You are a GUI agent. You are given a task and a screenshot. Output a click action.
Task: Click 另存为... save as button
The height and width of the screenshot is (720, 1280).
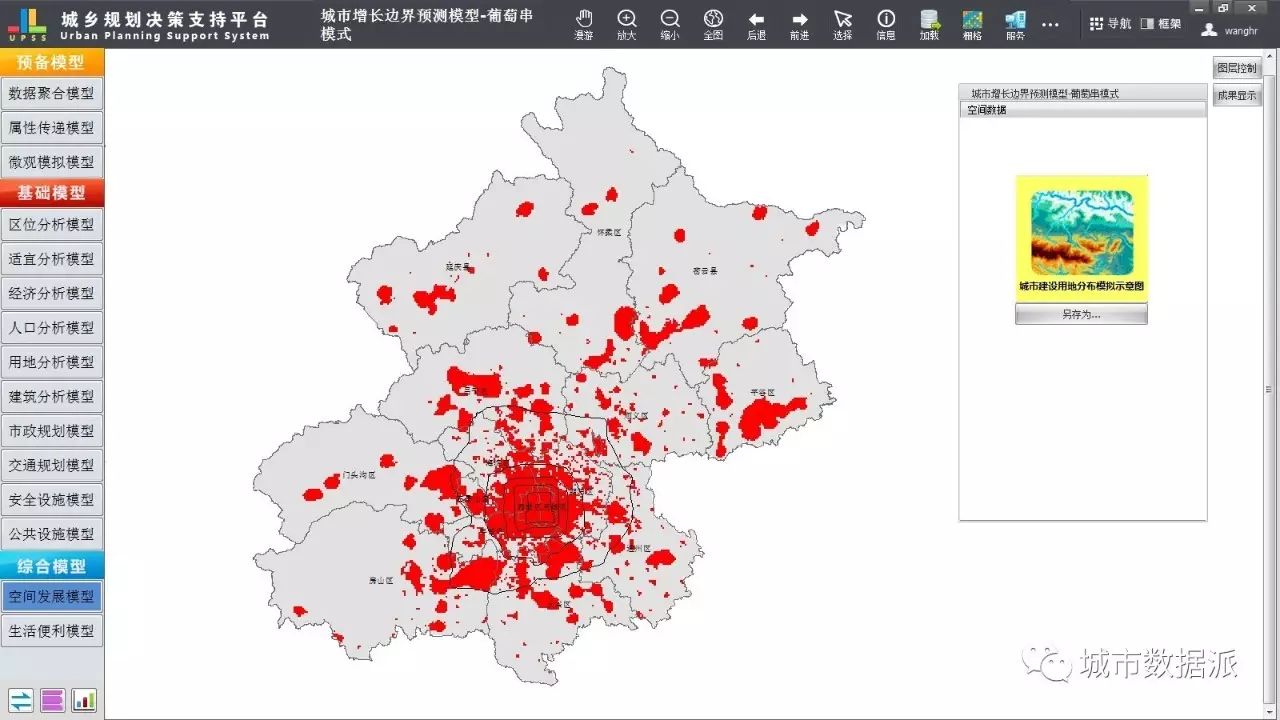(1081, 314)
